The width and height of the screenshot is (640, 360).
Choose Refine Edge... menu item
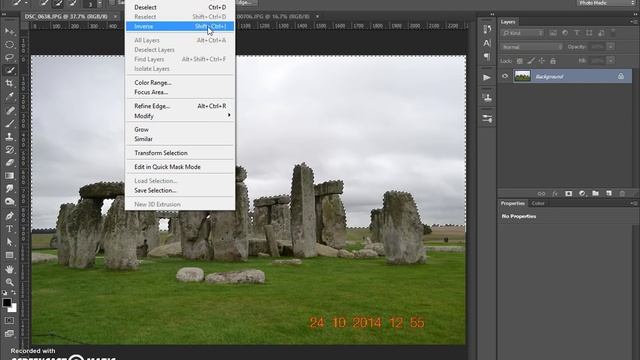180,106
